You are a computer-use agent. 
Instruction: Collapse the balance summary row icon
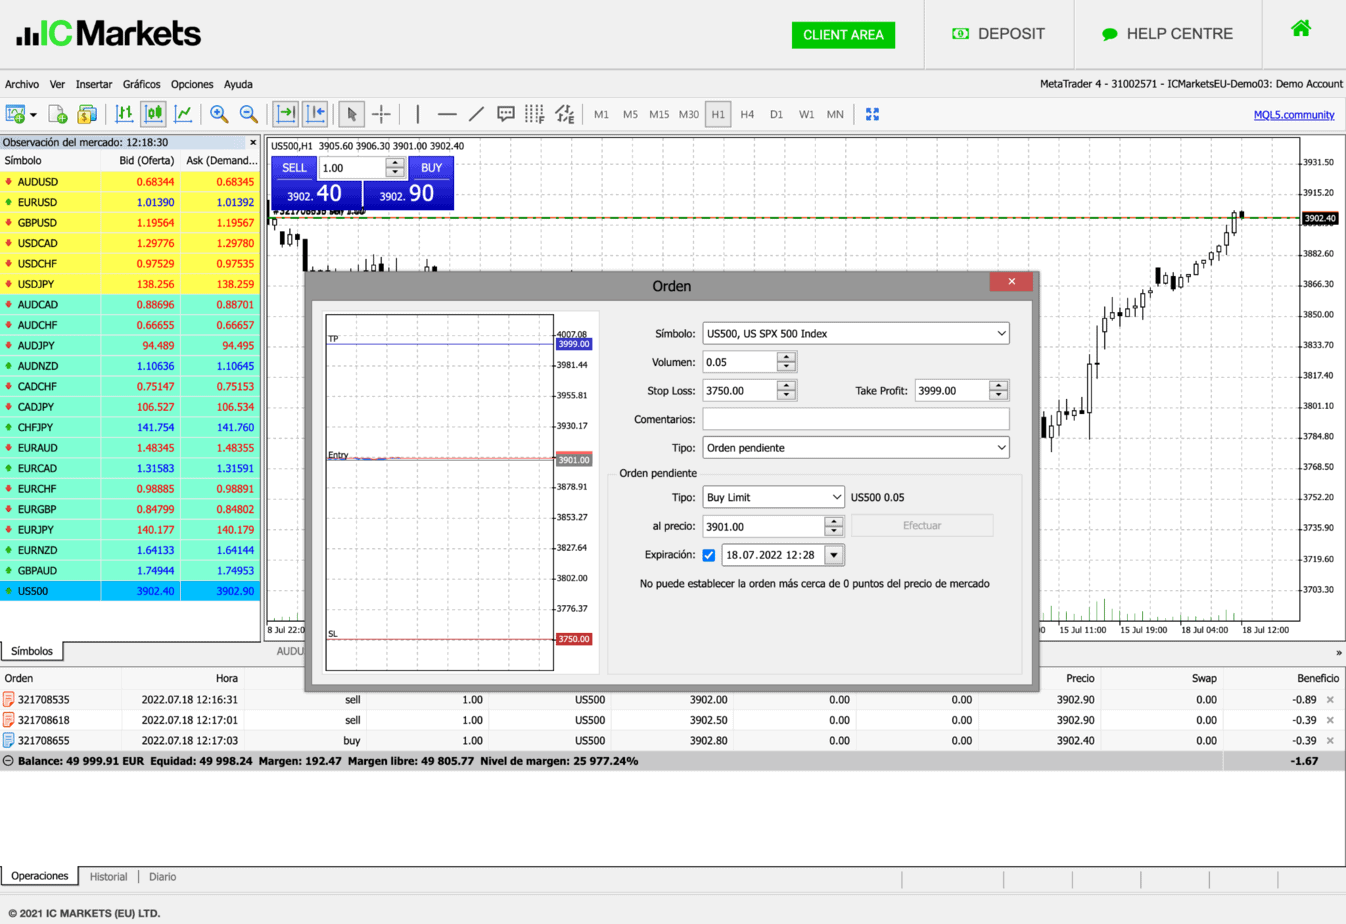click(8, 761)
